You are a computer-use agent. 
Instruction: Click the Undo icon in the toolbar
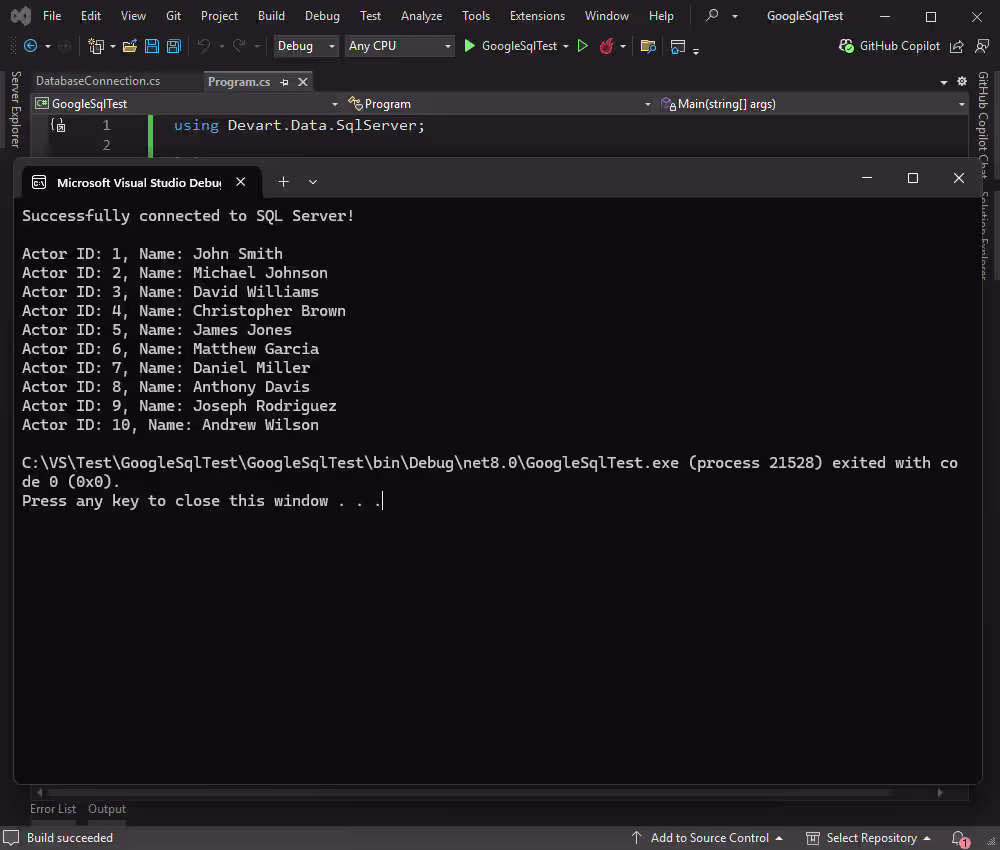pos(203,46)
